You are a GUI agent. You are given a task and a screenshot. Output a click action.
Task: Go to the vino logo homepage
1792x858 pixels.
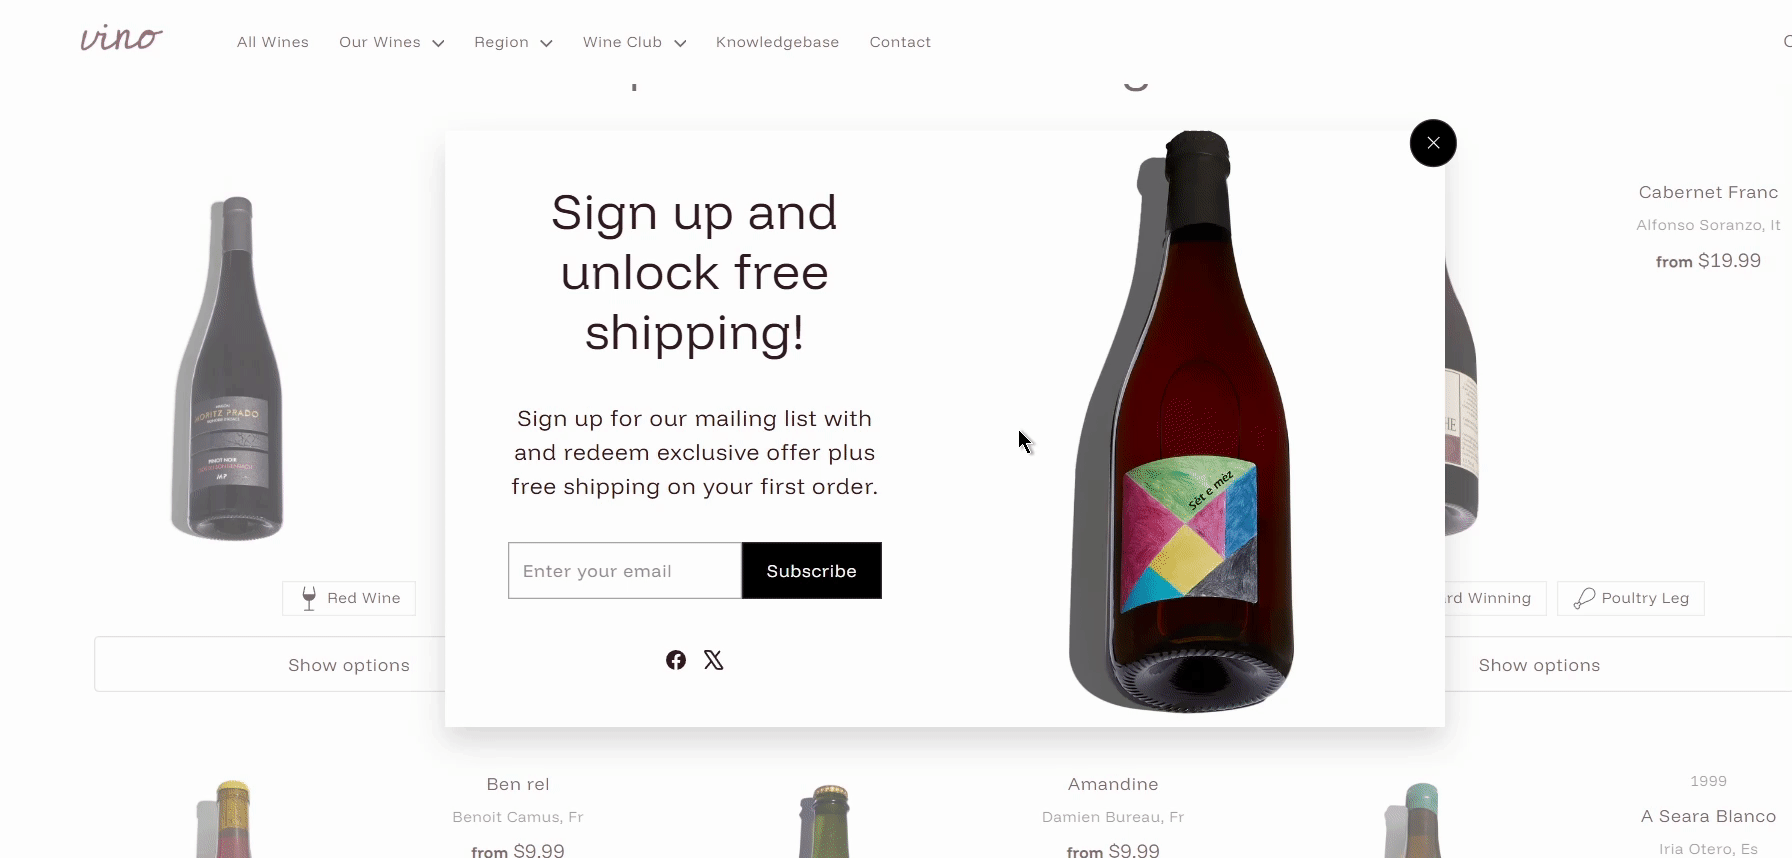[121, 40]
